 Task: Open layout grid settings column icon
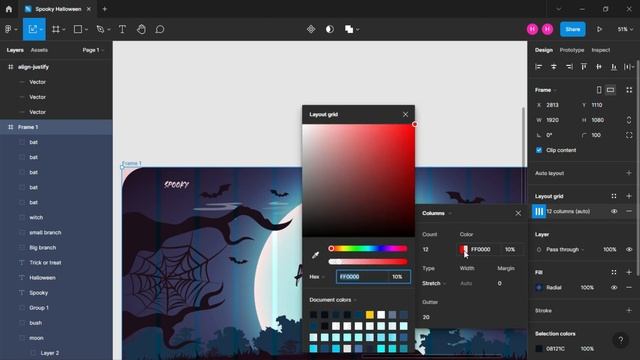point(539,211)
